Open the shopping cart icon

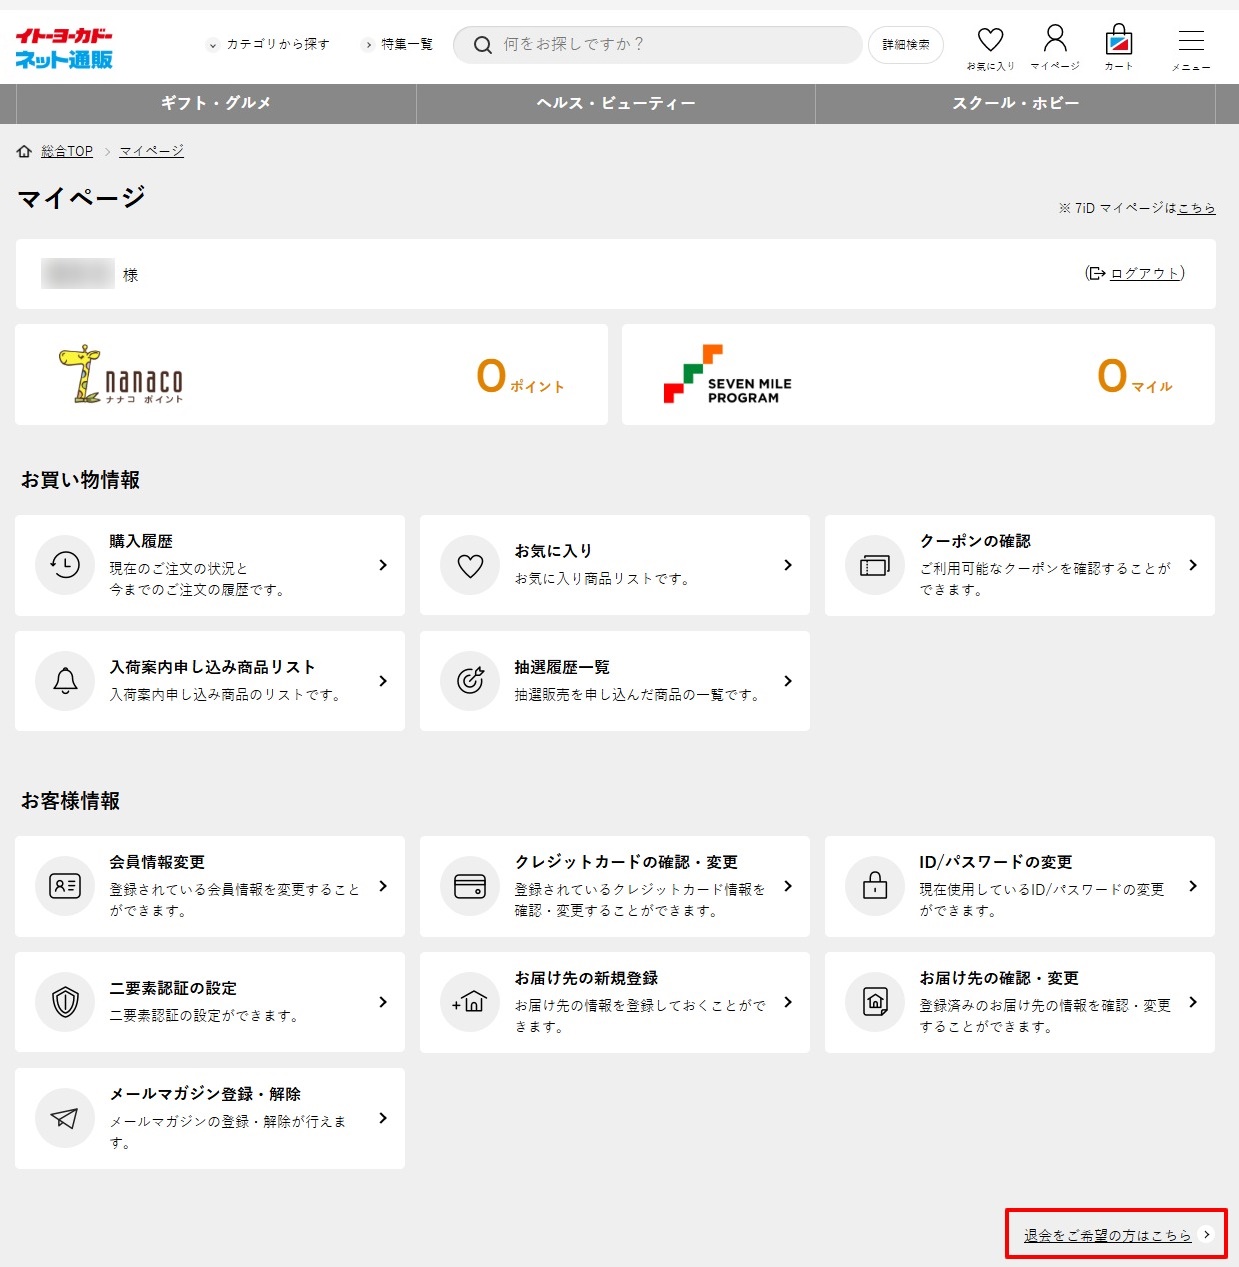pos(1118,41)
